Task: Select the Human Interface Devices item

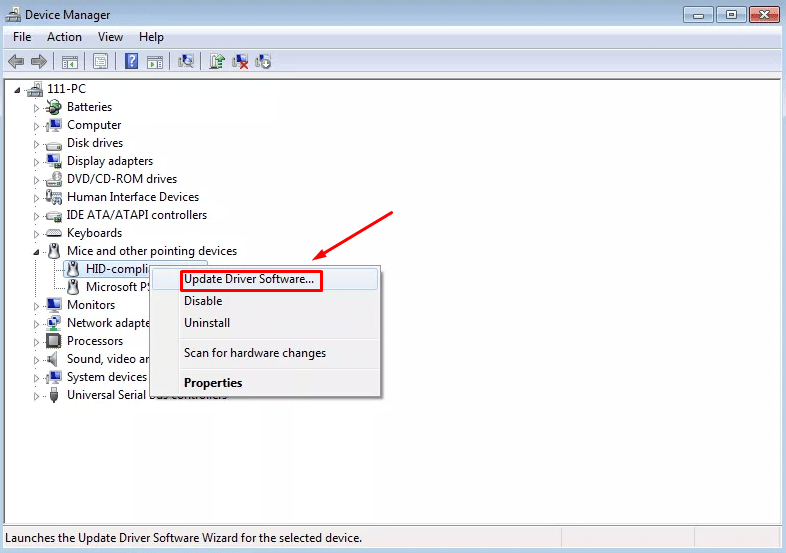Action: [132, 197]
